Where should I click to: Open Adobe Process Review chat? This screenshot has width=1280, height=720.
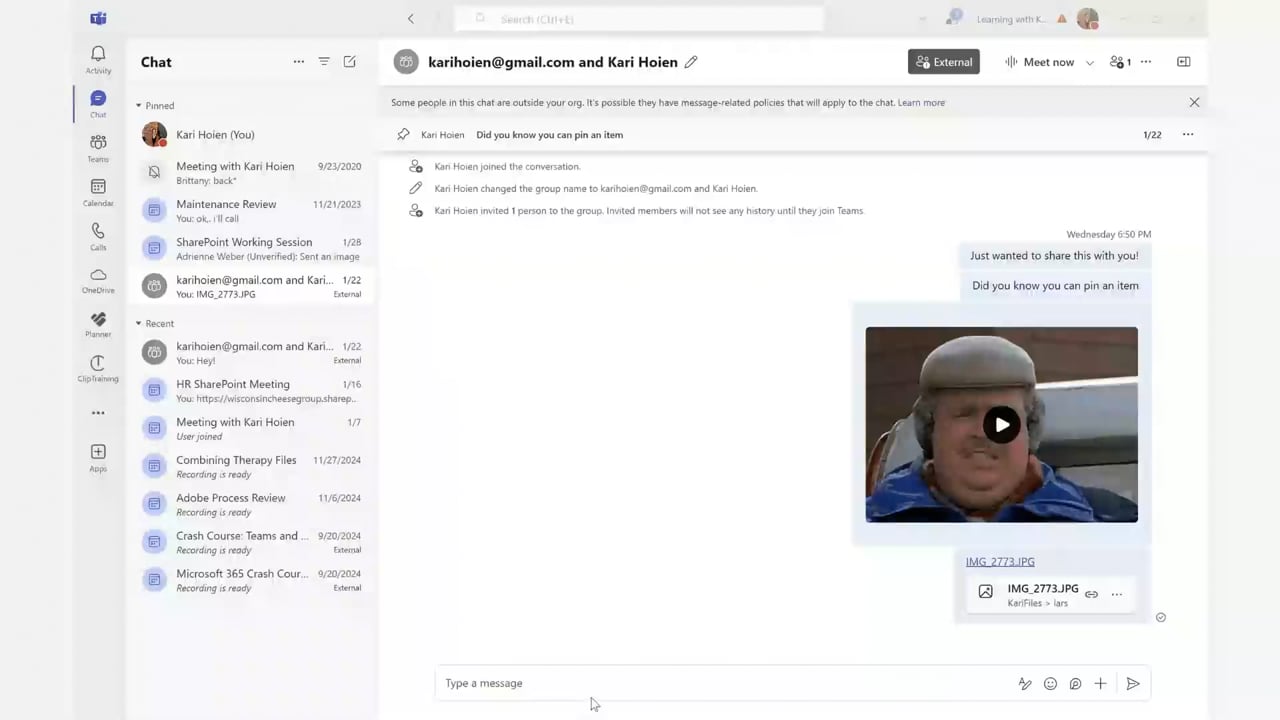(252, 505)
